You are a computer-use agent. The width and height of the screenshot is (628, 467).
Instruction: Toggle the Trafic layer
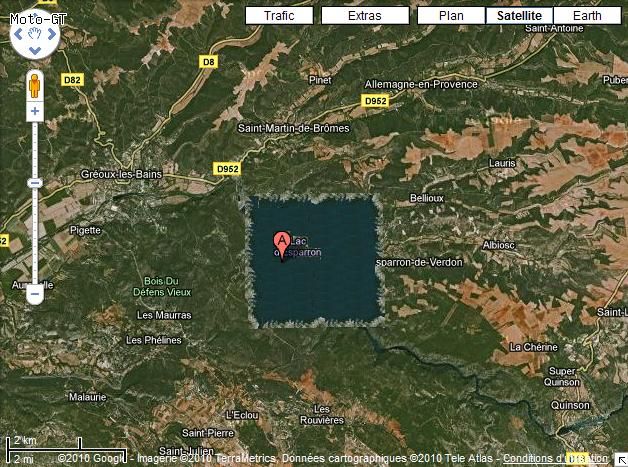coord(279,16)
